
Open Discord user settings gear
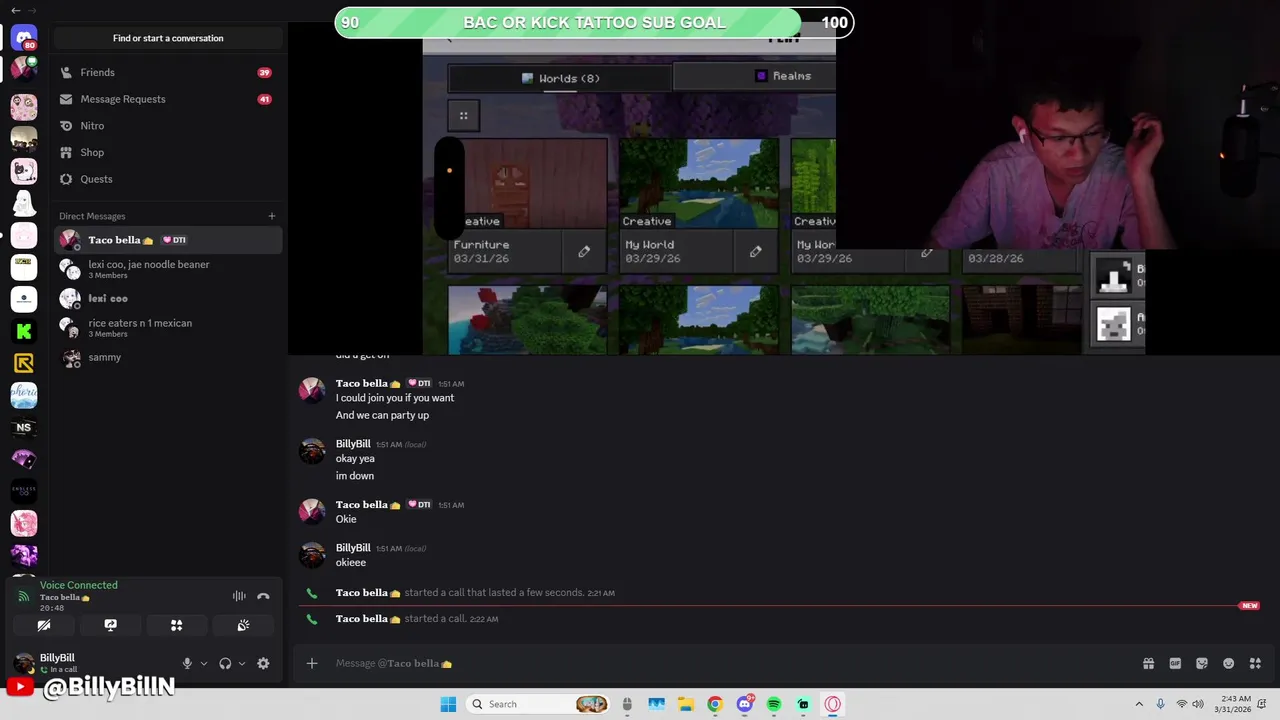point(263,663)
